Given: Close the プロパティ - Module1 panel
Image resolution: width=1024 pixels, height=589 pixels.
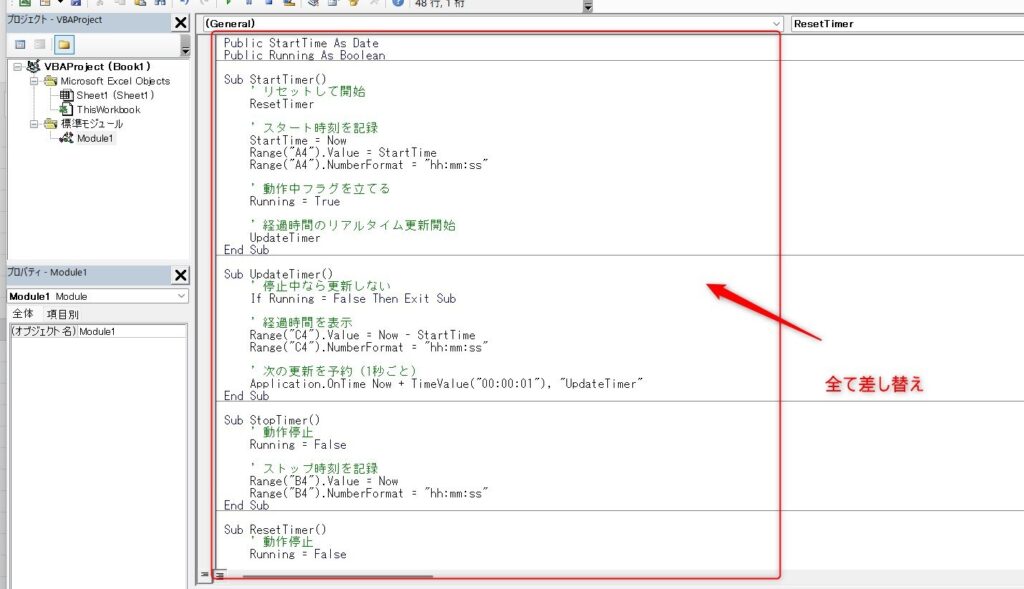Looking at the screenshot, I should [x=181, y=275].
